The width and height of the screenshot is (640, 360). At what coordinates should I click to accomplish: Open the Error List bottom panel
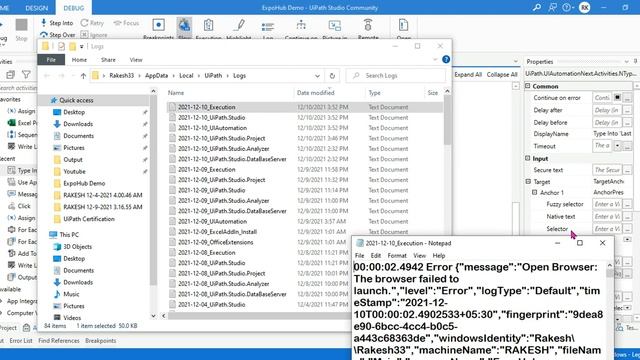pos(21,340)
